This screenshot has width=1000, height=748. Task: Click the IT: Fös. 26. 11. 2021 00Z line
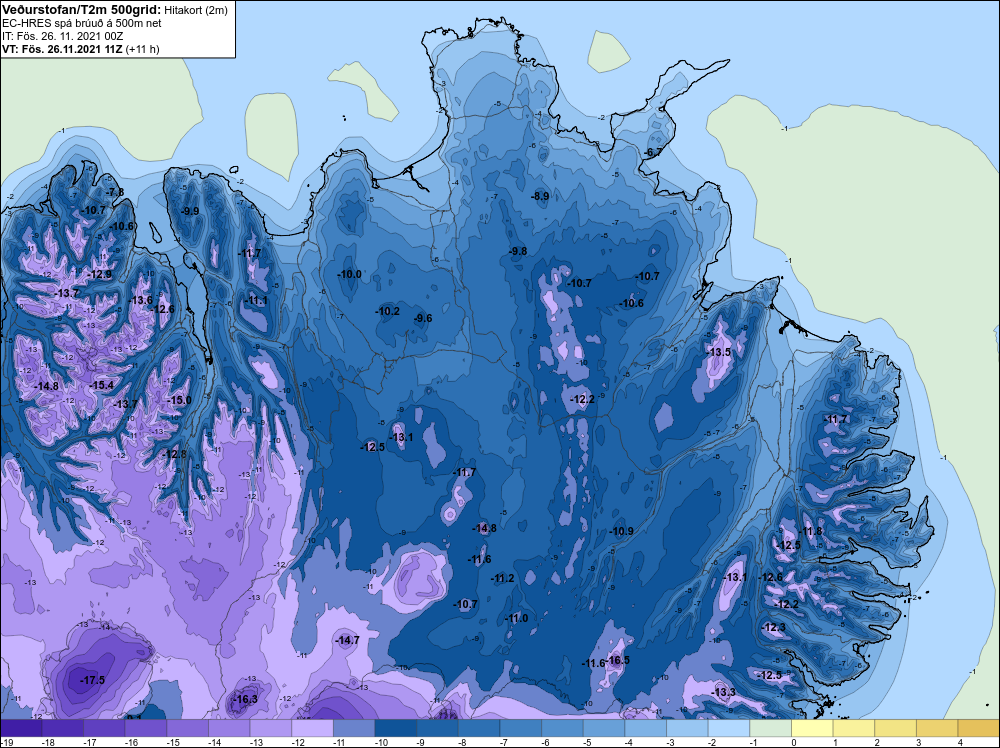(62, 36)
